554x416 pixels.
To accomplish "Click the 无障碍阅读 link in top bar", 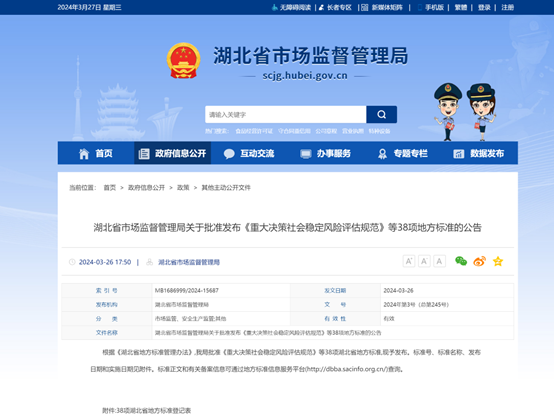I will pyautogui.click(x=295, y=7).
